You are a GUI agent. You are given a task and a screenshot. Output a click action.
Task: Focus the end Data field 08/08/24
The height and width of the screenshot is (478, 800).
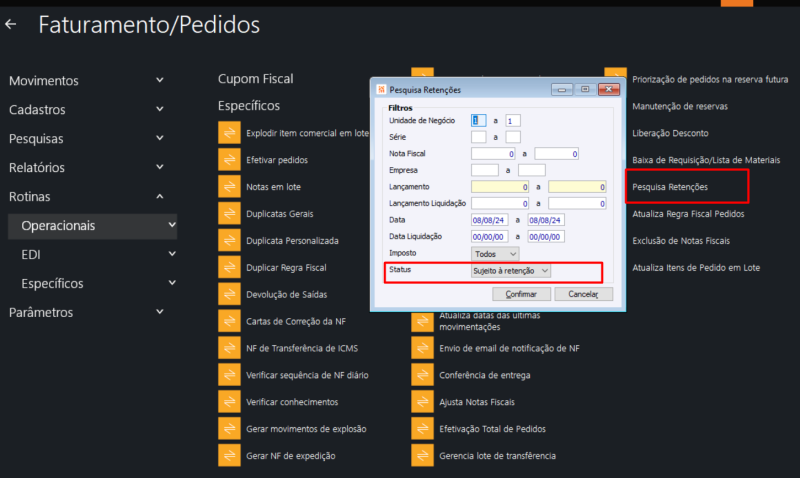(x=546, y=220)
